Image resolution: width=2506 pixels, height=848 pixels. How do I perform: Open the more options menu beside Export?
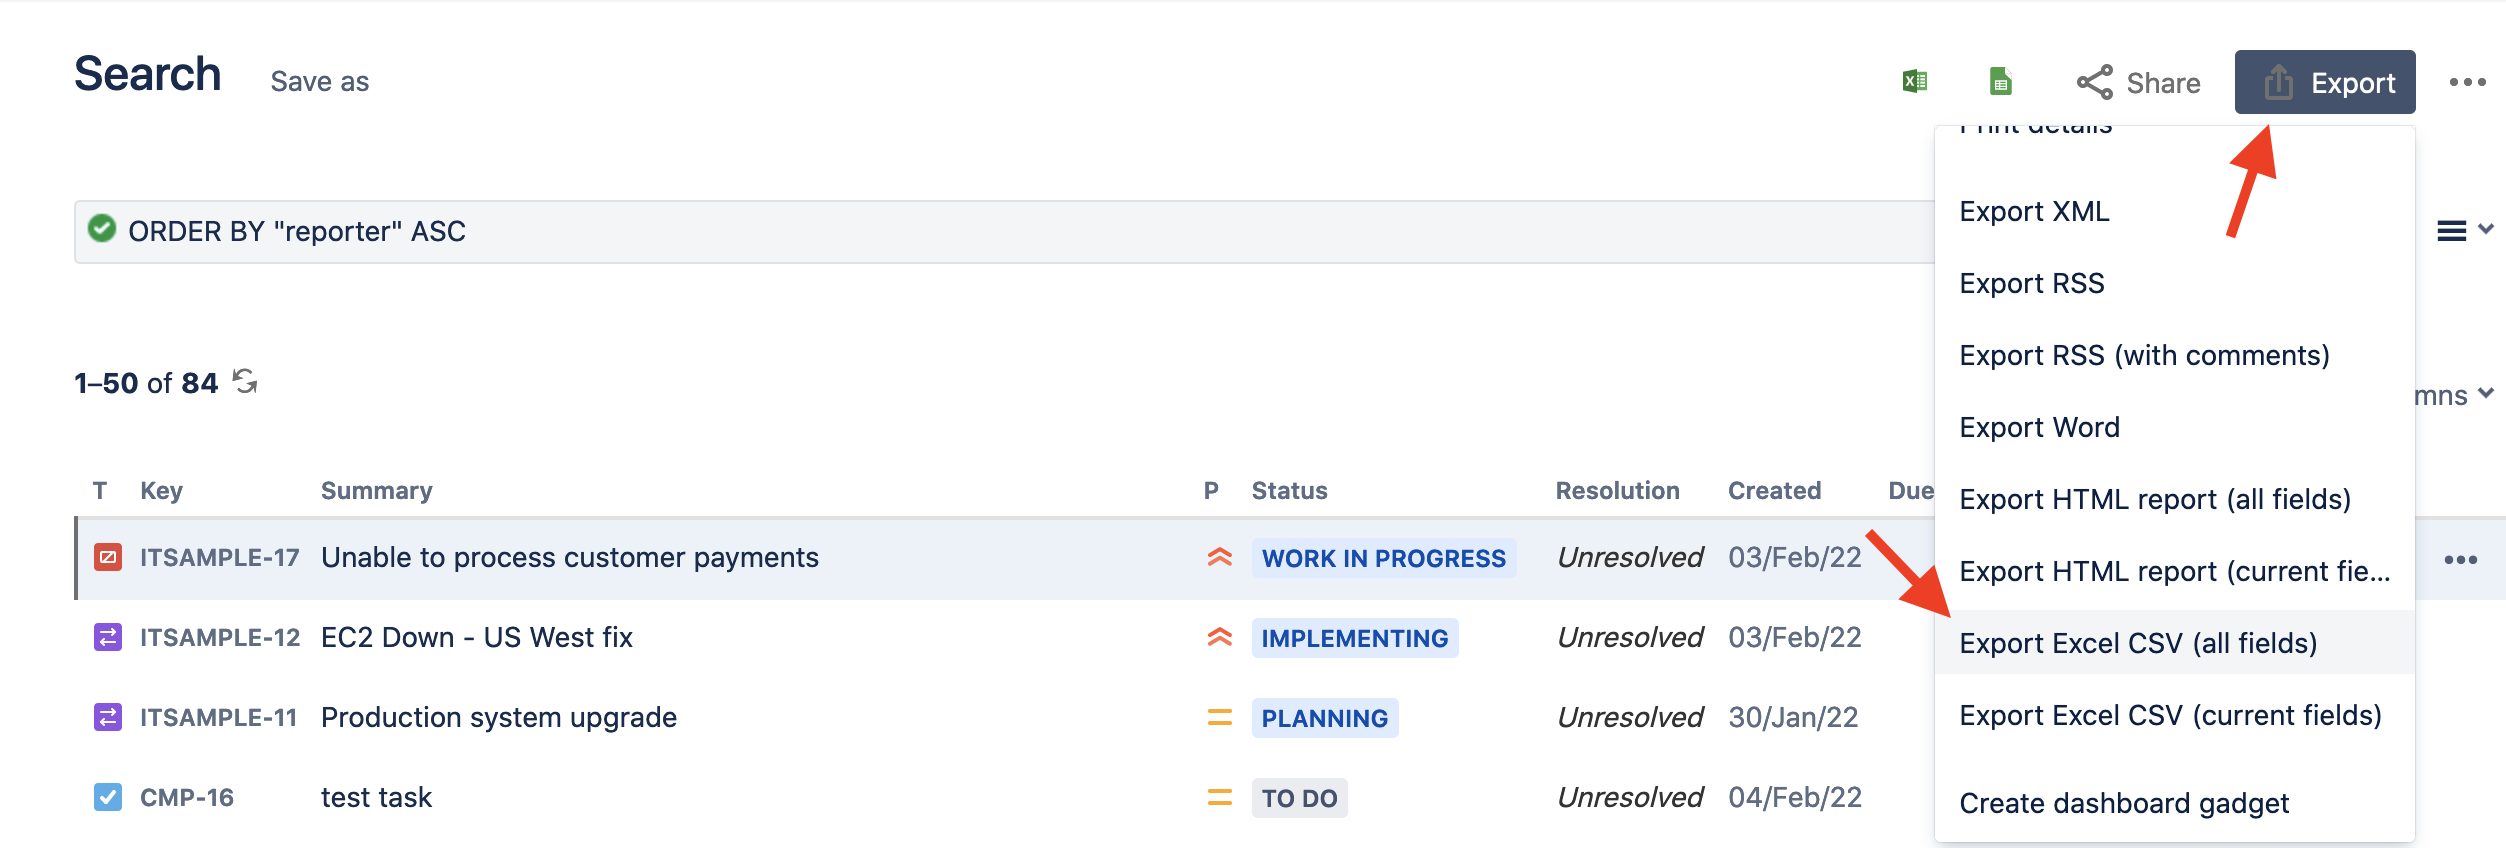[2469, 83]
